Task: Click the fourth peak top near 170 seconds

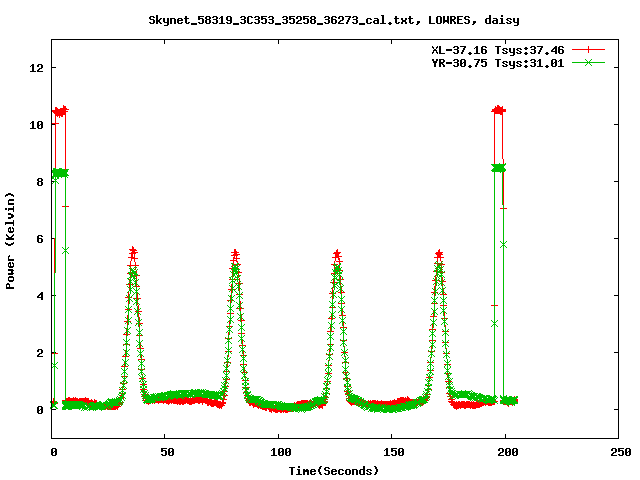Action: [439, 254]
